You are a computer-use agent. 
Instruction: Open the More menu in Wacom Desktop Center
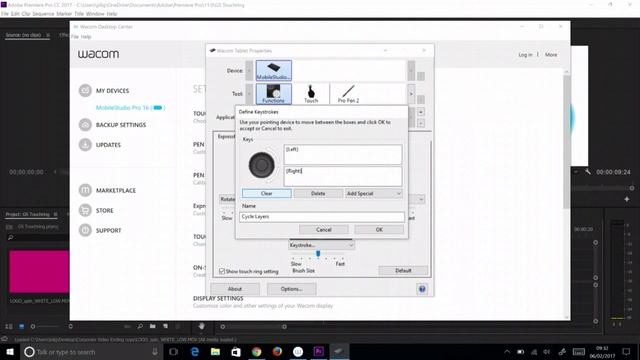point(551,54)
